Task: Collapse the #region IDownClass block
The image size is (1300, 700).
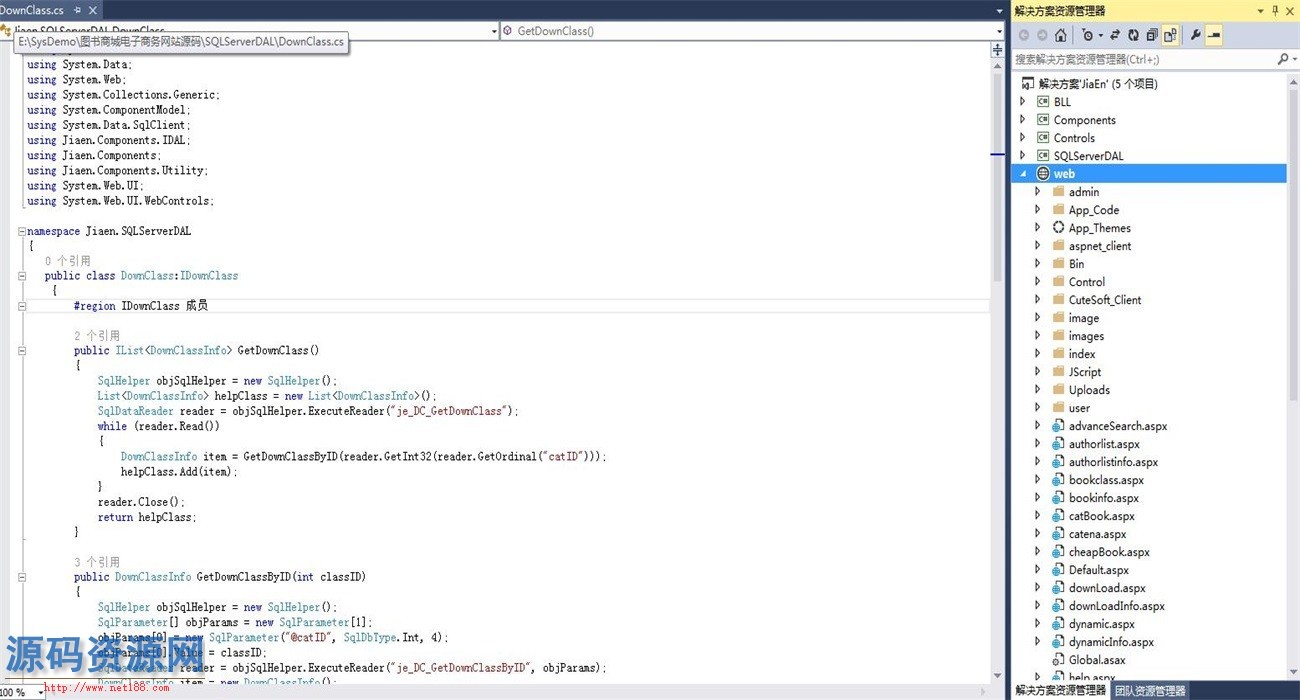Action: [x=22, y=306]
